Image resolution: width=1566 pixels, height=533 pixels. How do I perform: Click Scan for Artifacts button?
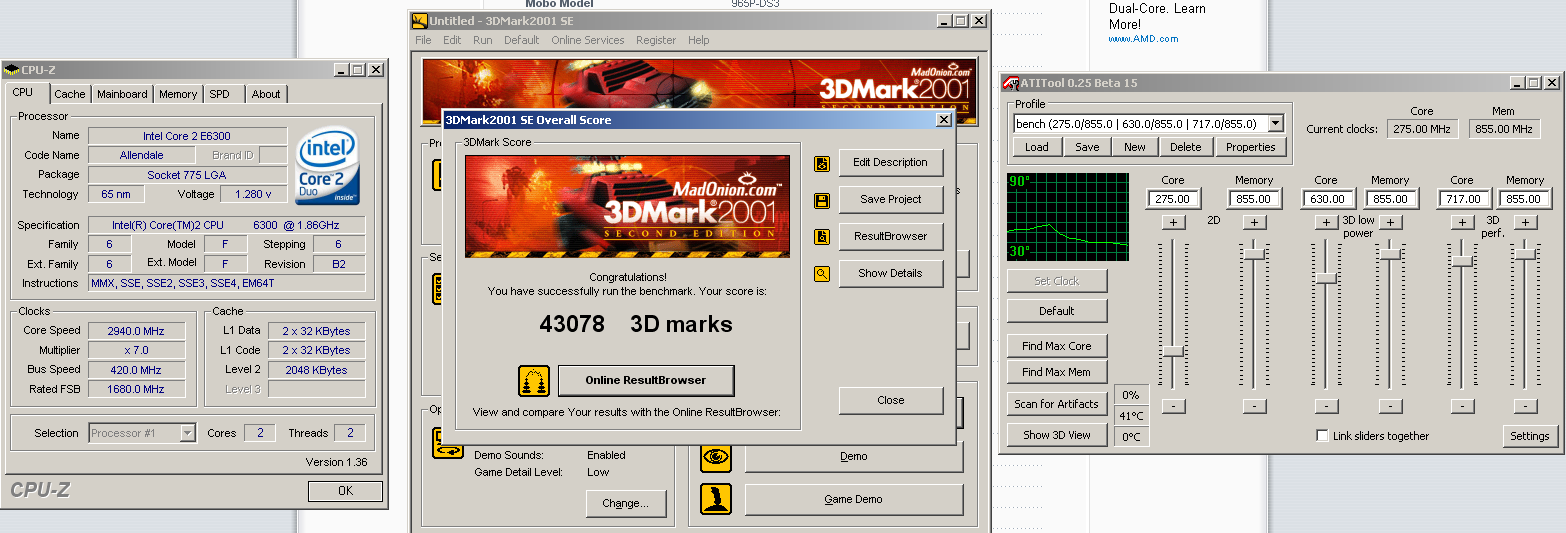coord(1057,404)
